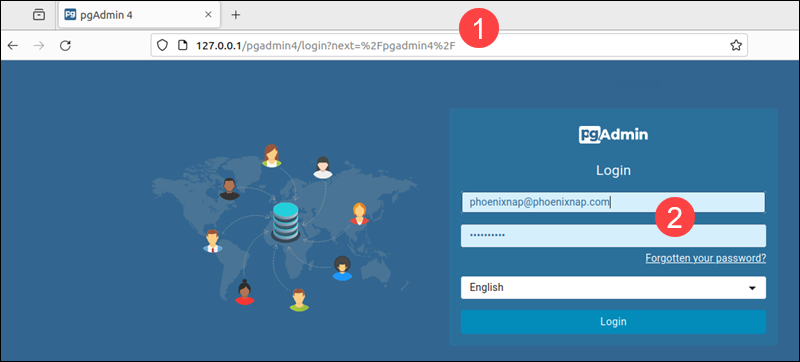Expand the English language dropdown
Screen dimensions: 800x362
tap(613, 288)
